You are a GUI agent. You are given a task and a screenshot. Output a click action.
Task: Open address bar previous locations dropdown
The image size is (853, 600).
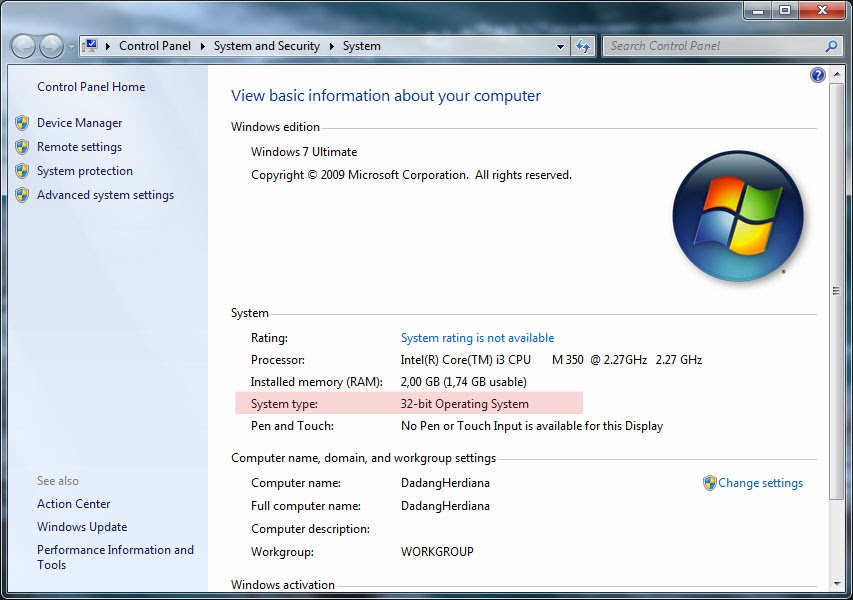[560, 47]
